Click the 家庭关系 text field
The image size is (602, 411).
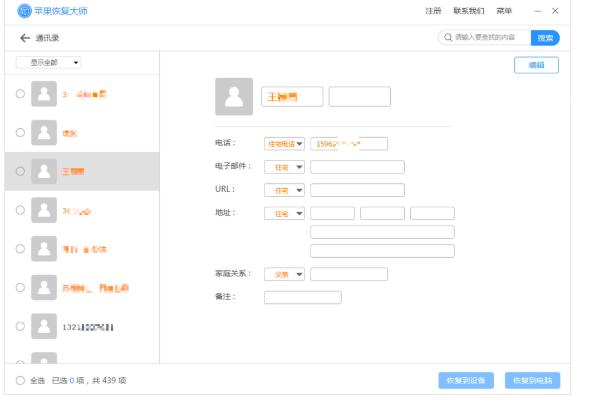[349, 274]
